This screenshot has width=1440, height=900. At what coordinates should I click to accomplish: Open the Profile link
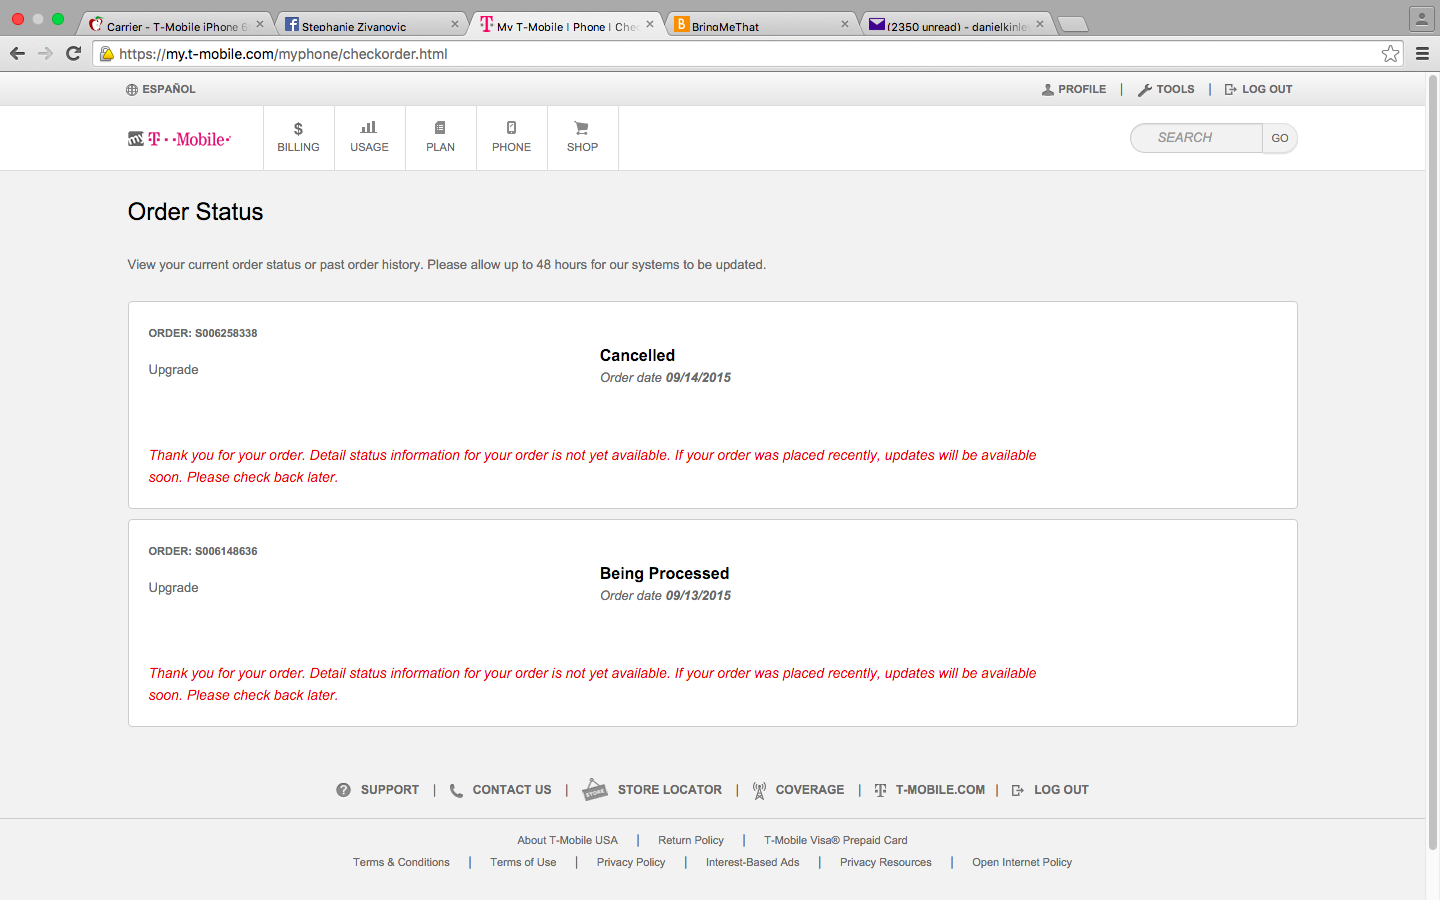[x=1082, y=90]
